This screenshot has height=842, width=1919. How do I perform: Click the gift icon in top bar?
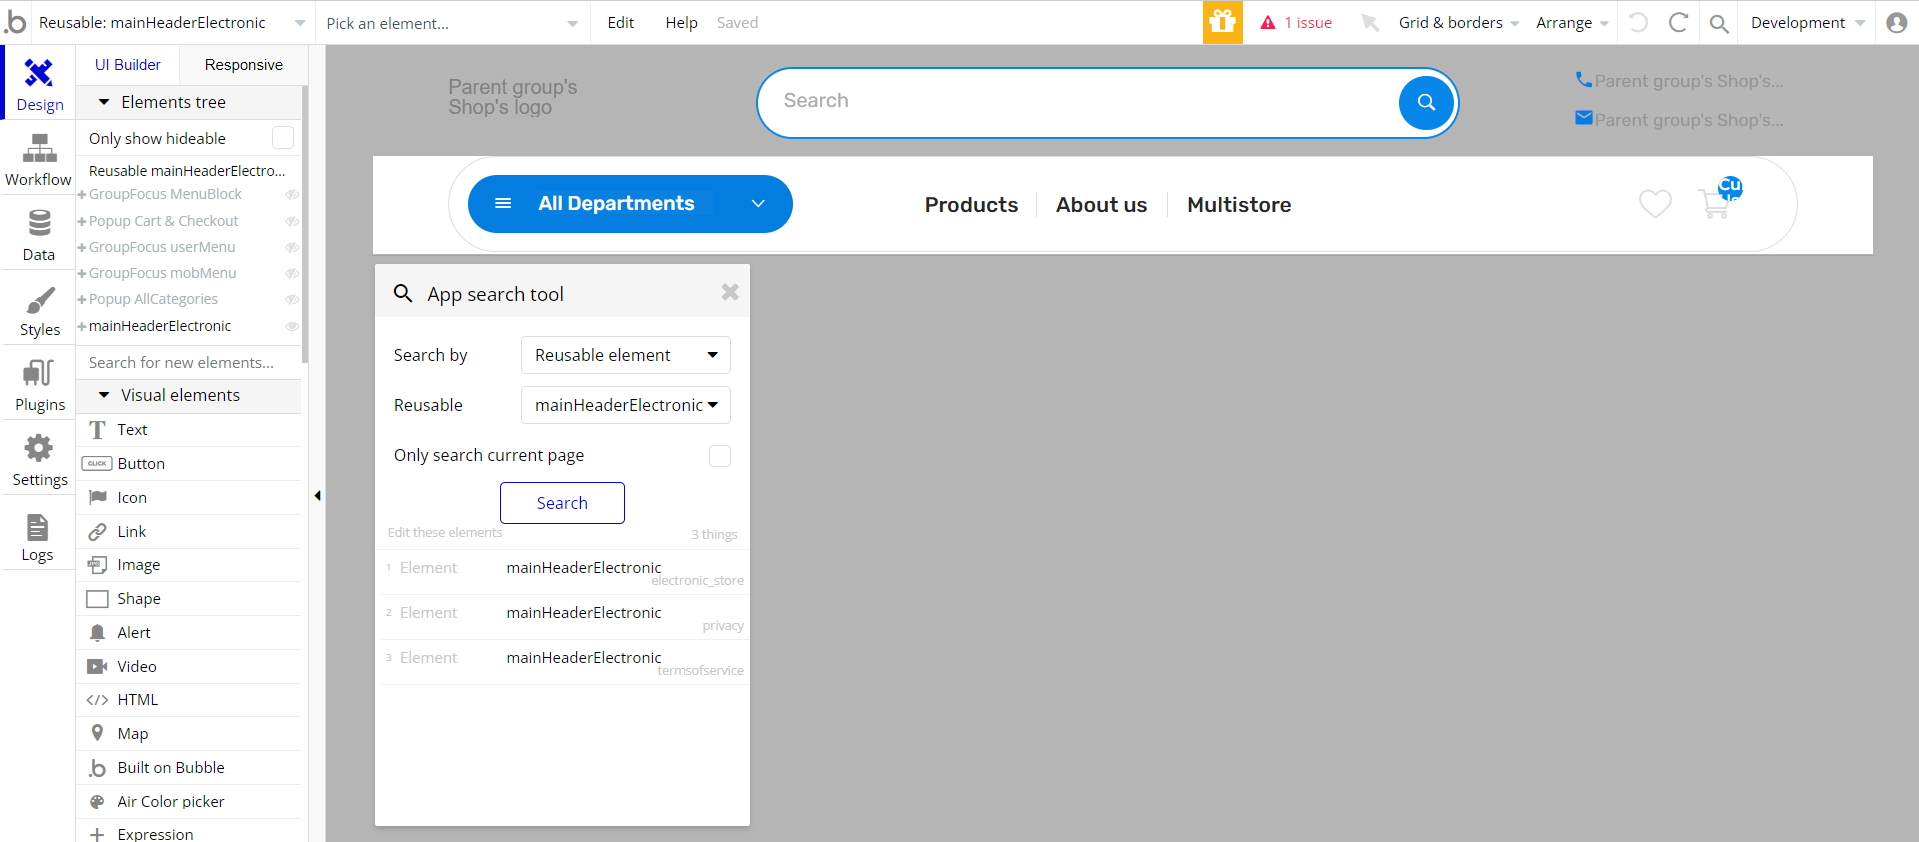coord(1222,22)
